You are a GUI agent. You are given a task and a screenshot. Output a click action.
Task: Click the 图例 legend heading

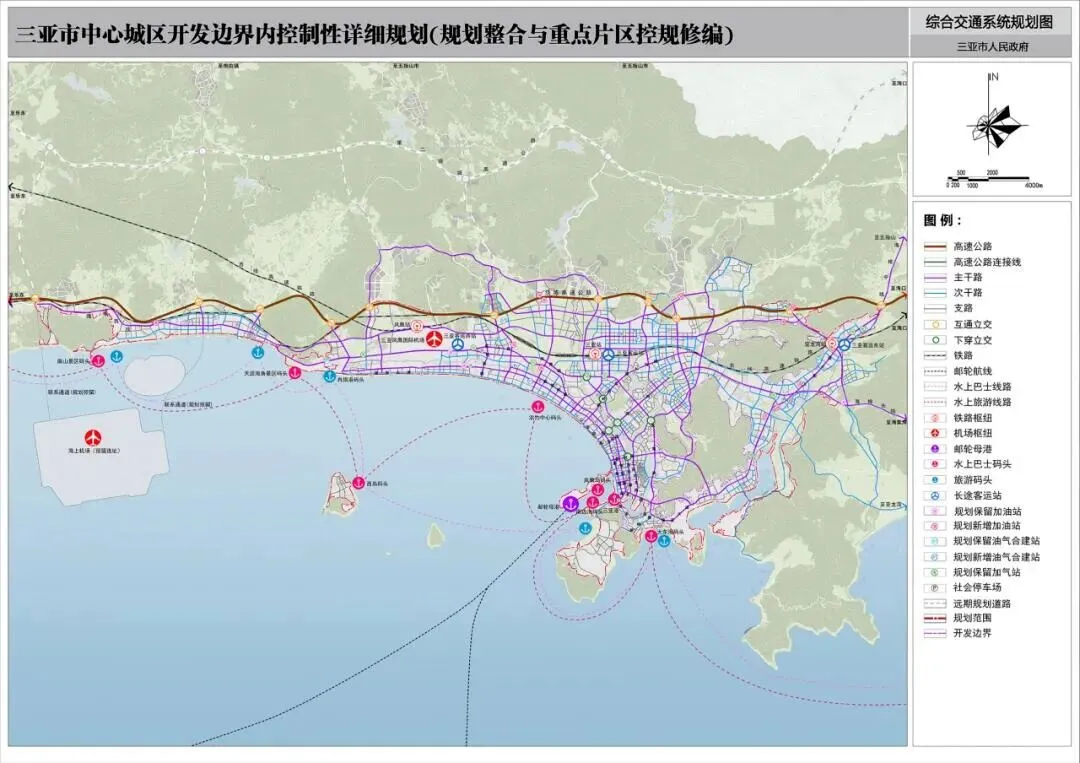click(x=942, y=220)
